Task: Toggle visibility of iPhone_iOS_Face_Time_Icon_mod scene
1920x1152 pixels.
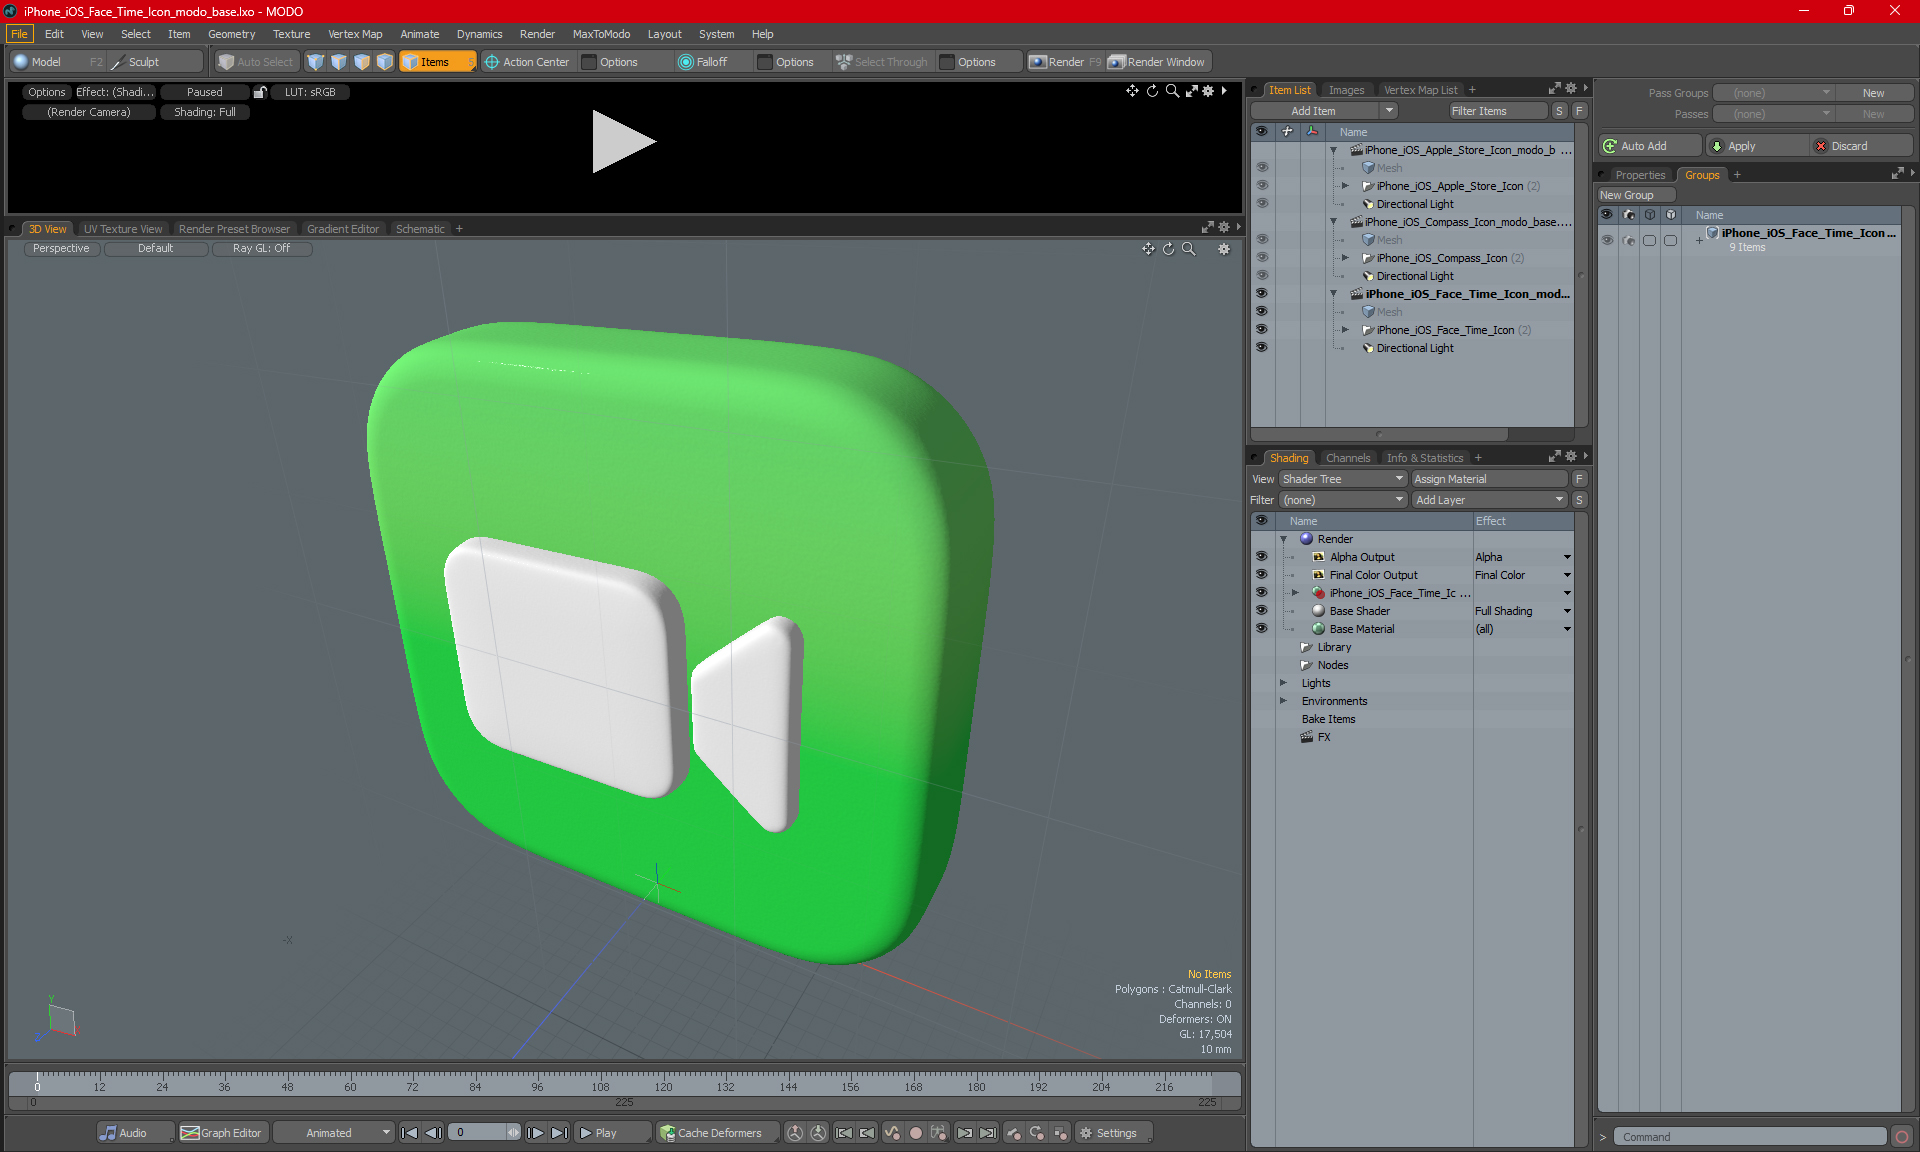Action: (1262, 294)
